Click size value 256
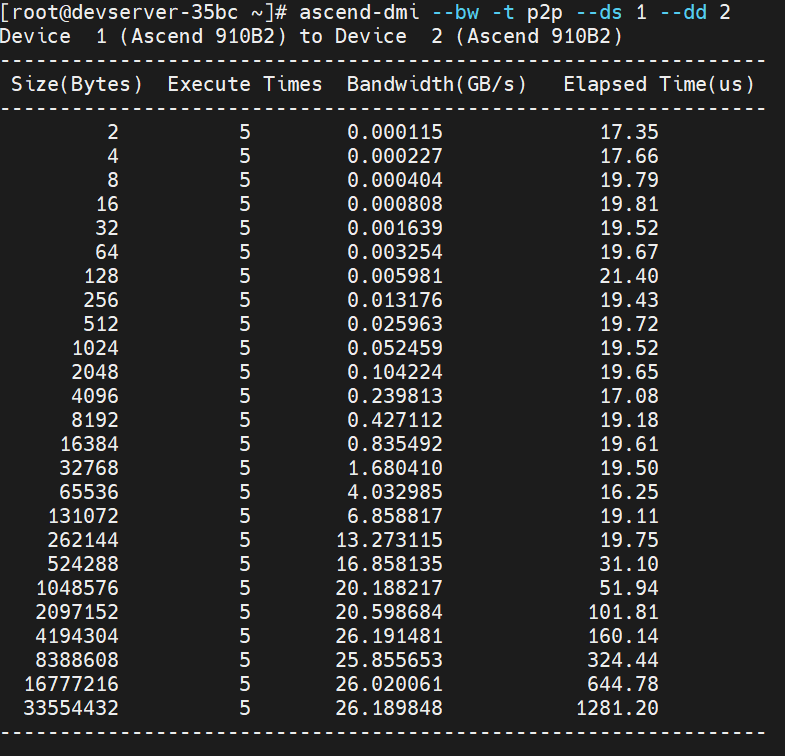Viewport: 785px width, 756px height. pos(101,300)
